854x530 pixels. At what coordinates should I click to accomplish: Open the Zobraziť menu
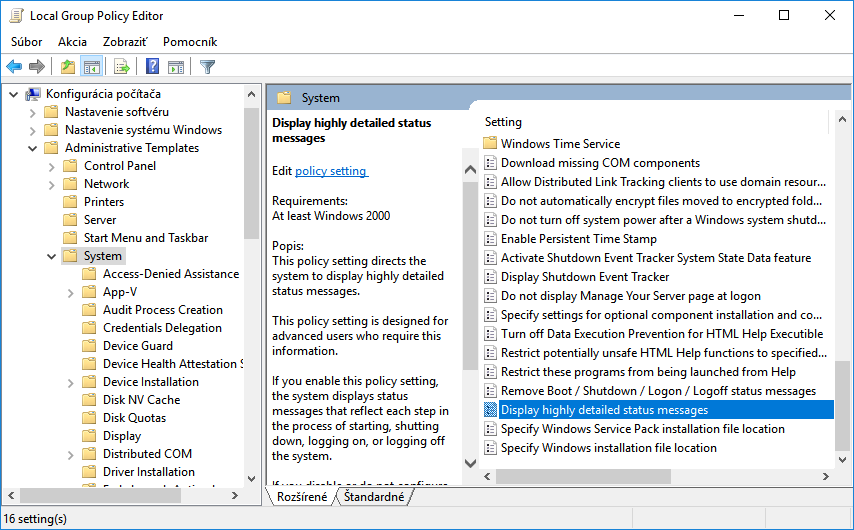pos(125,42)
